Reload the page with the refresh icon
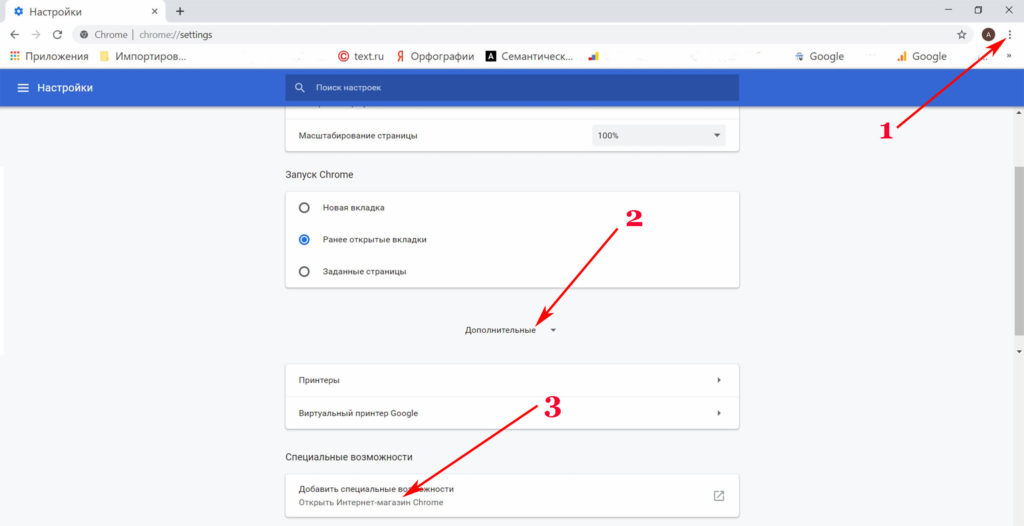The image size is (1024, 526). click(57, 34)
